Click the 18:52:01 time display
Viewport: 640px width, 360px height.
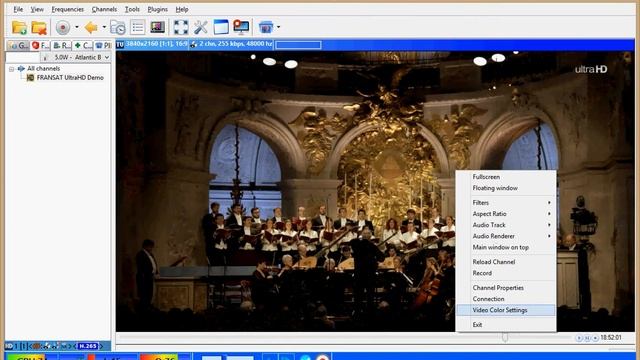coord(611,338)
